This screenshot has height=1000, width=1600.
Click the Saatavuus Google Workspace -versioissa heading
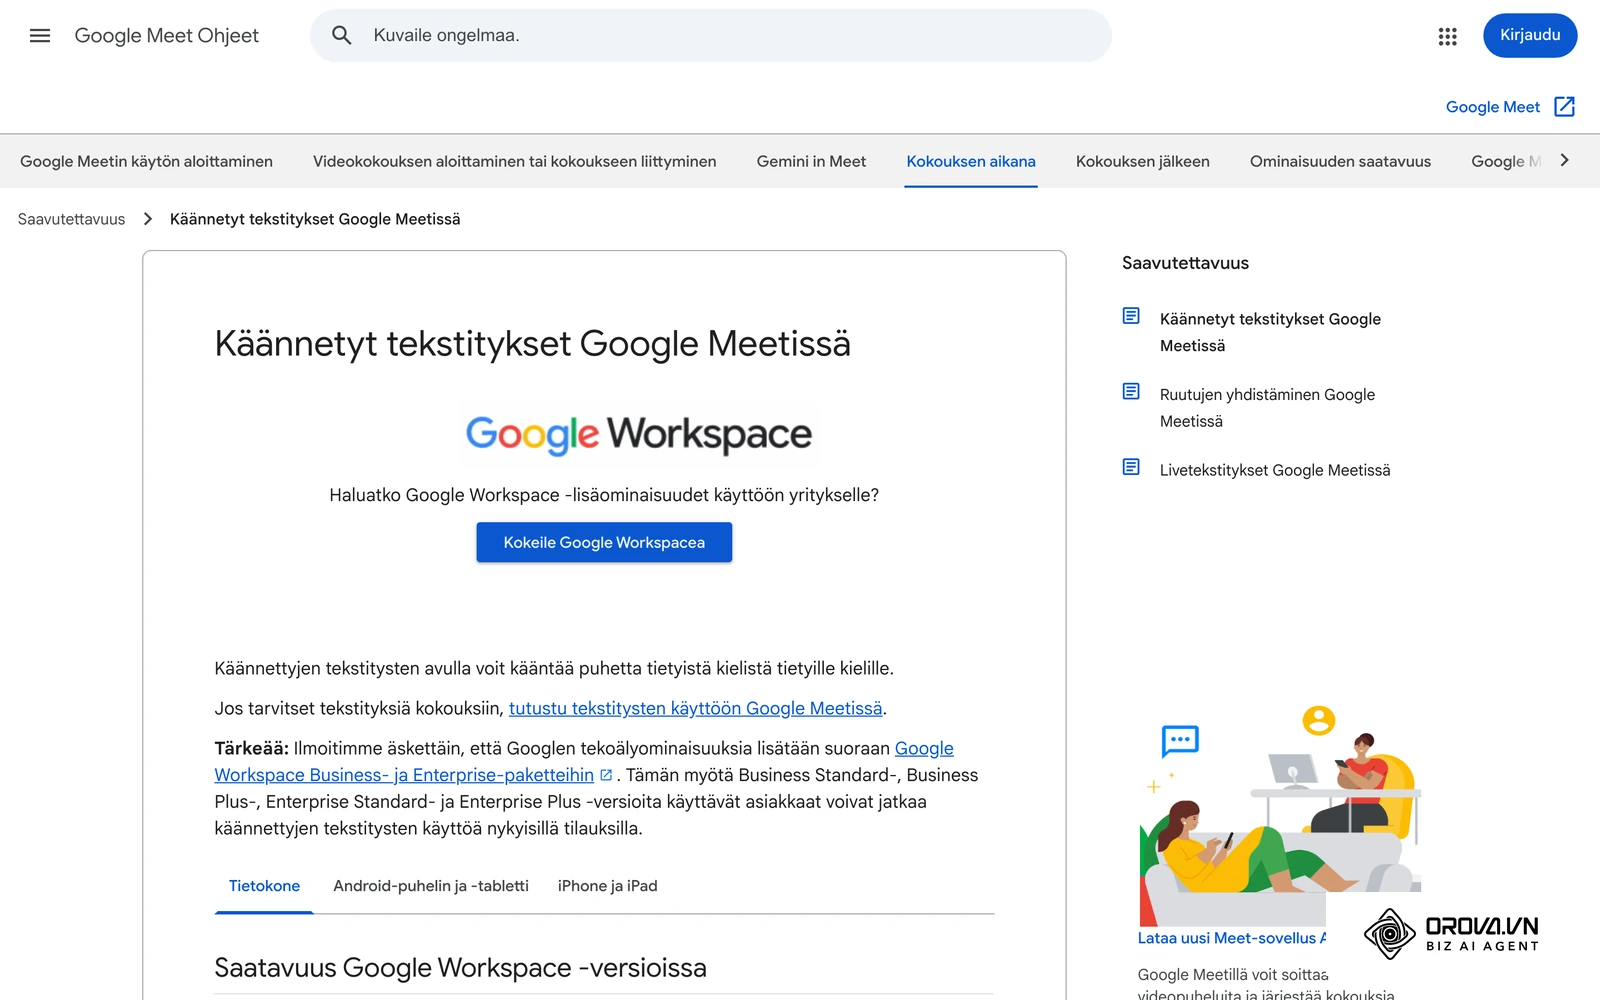pyautogui.click(x=460, y=968)
